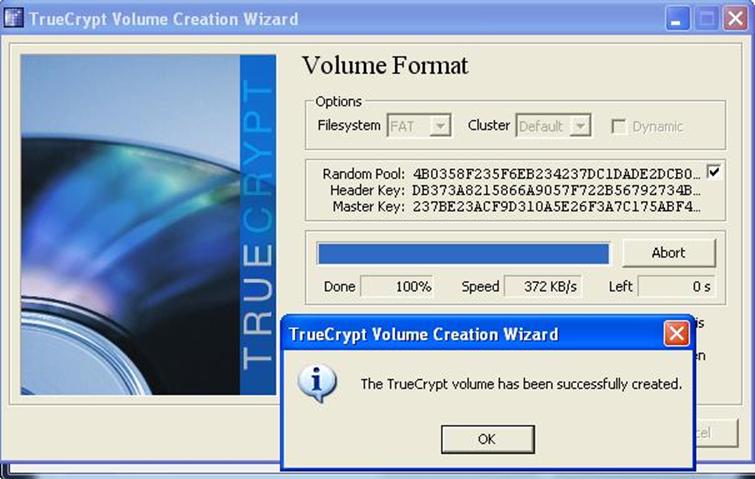This screenshot has width=755, height=479.
Task: Enable the Dynamic checkbox
Action: point(618,126)
